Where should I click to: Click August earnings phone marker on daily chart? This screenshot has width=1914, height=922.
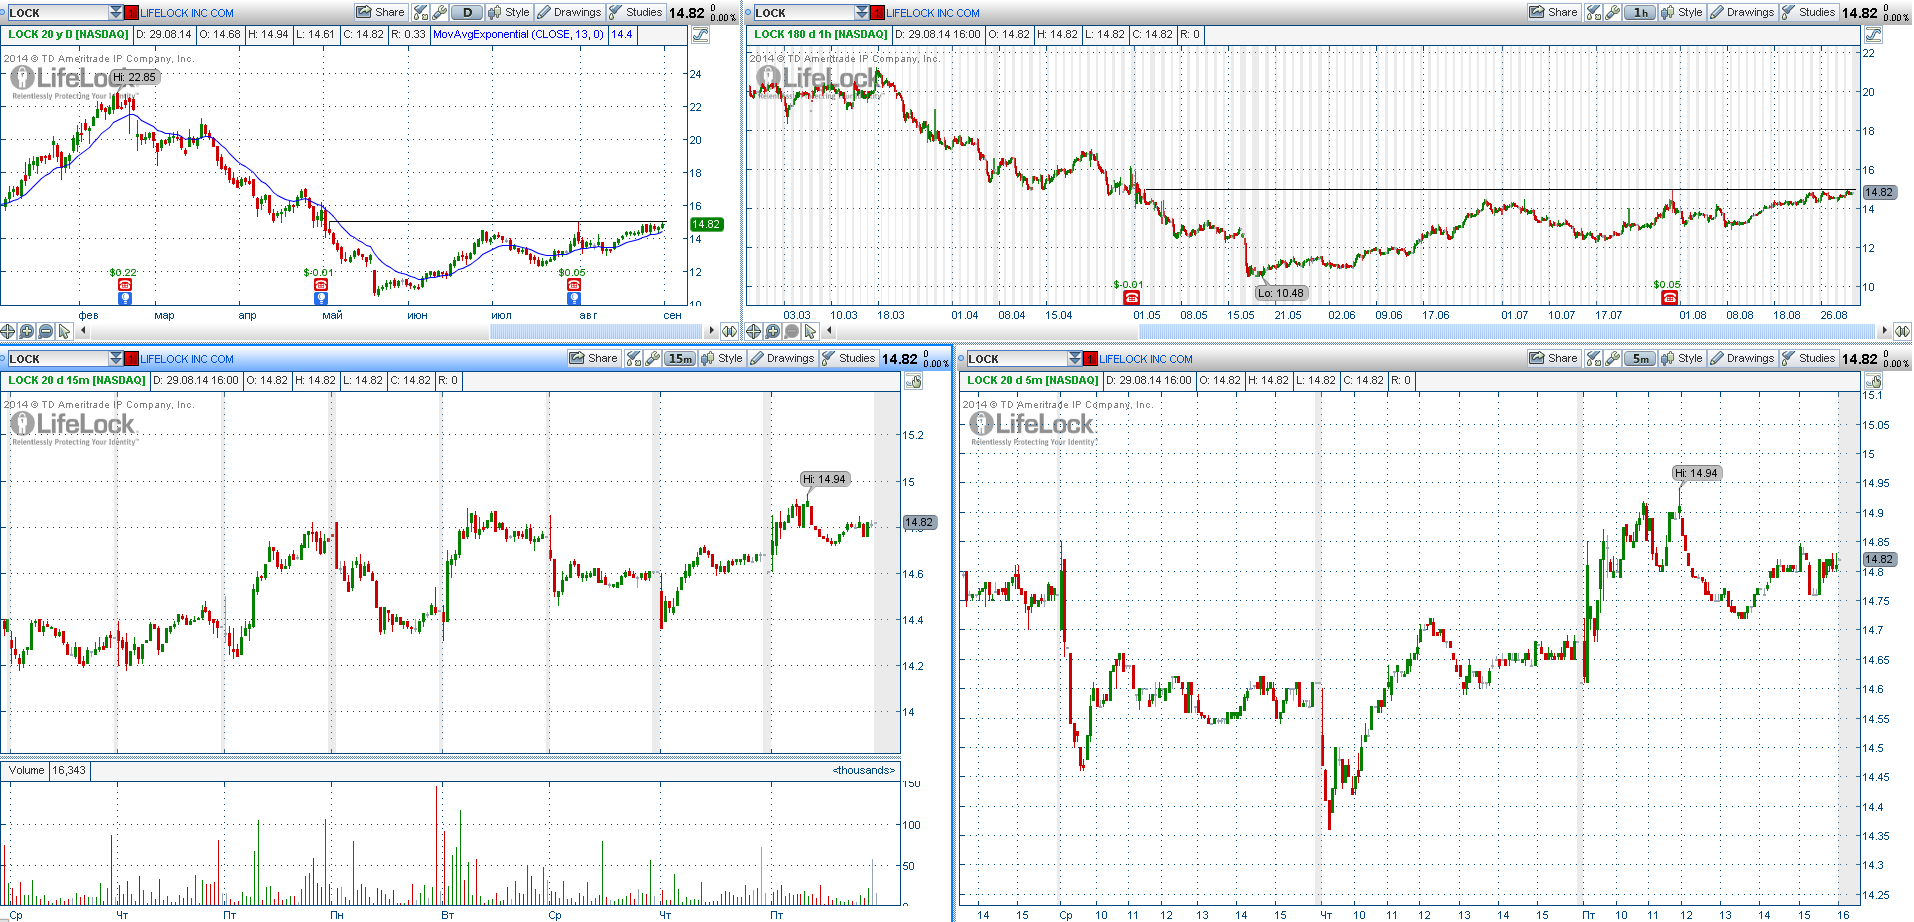574,285
